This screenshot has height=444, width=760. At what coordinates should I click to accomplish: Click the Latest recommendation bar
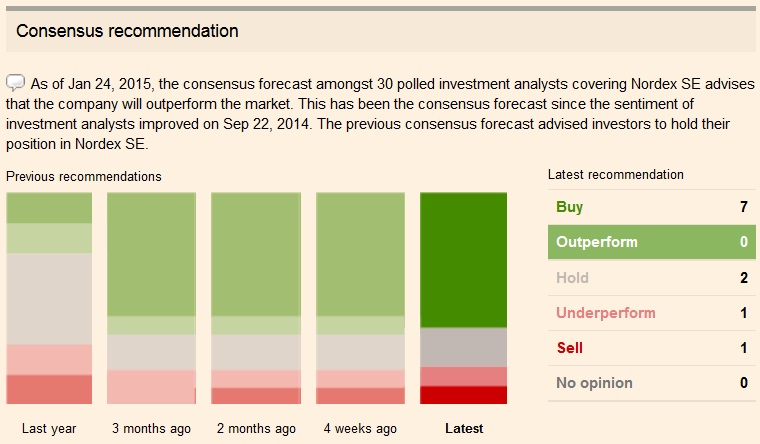pos(464,298)
